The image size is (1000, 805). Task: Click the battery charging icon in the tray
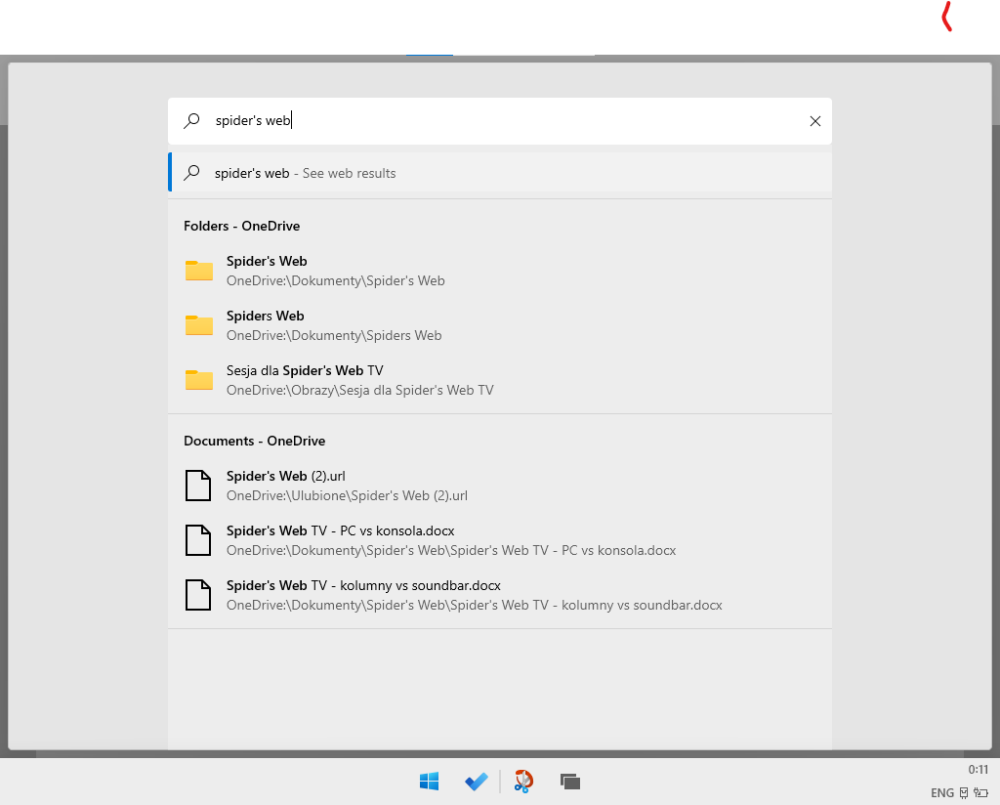[980, 793]
